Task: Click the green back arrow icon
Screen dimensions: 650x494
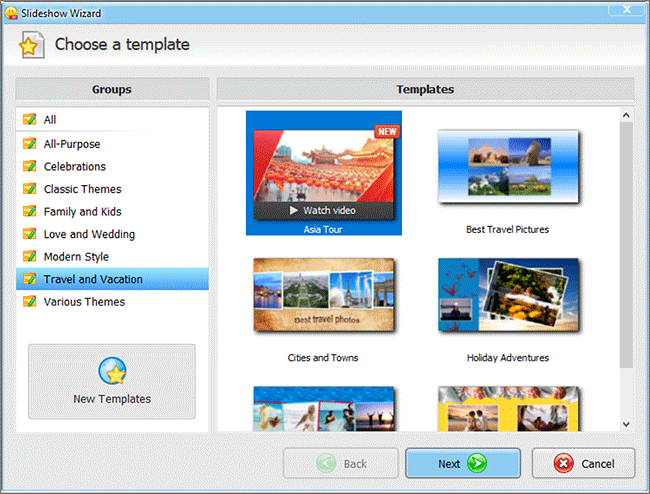Action: point(326,463)
